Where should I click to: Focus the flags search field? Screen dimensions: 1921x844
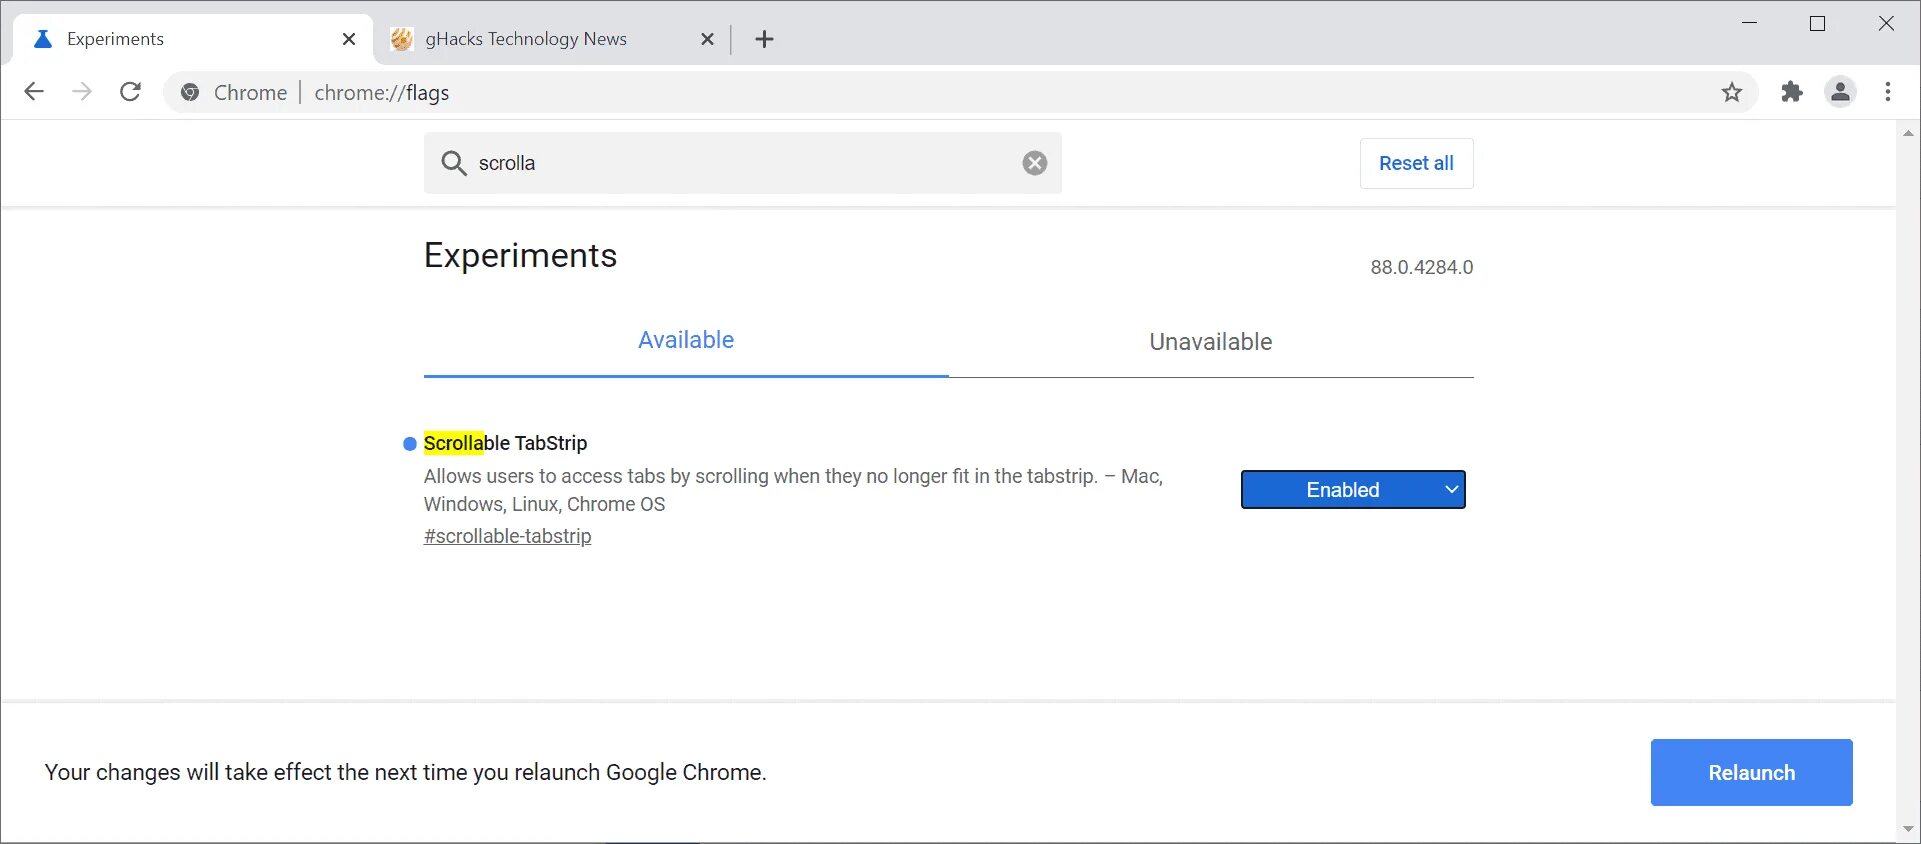(x=740, y=163)
